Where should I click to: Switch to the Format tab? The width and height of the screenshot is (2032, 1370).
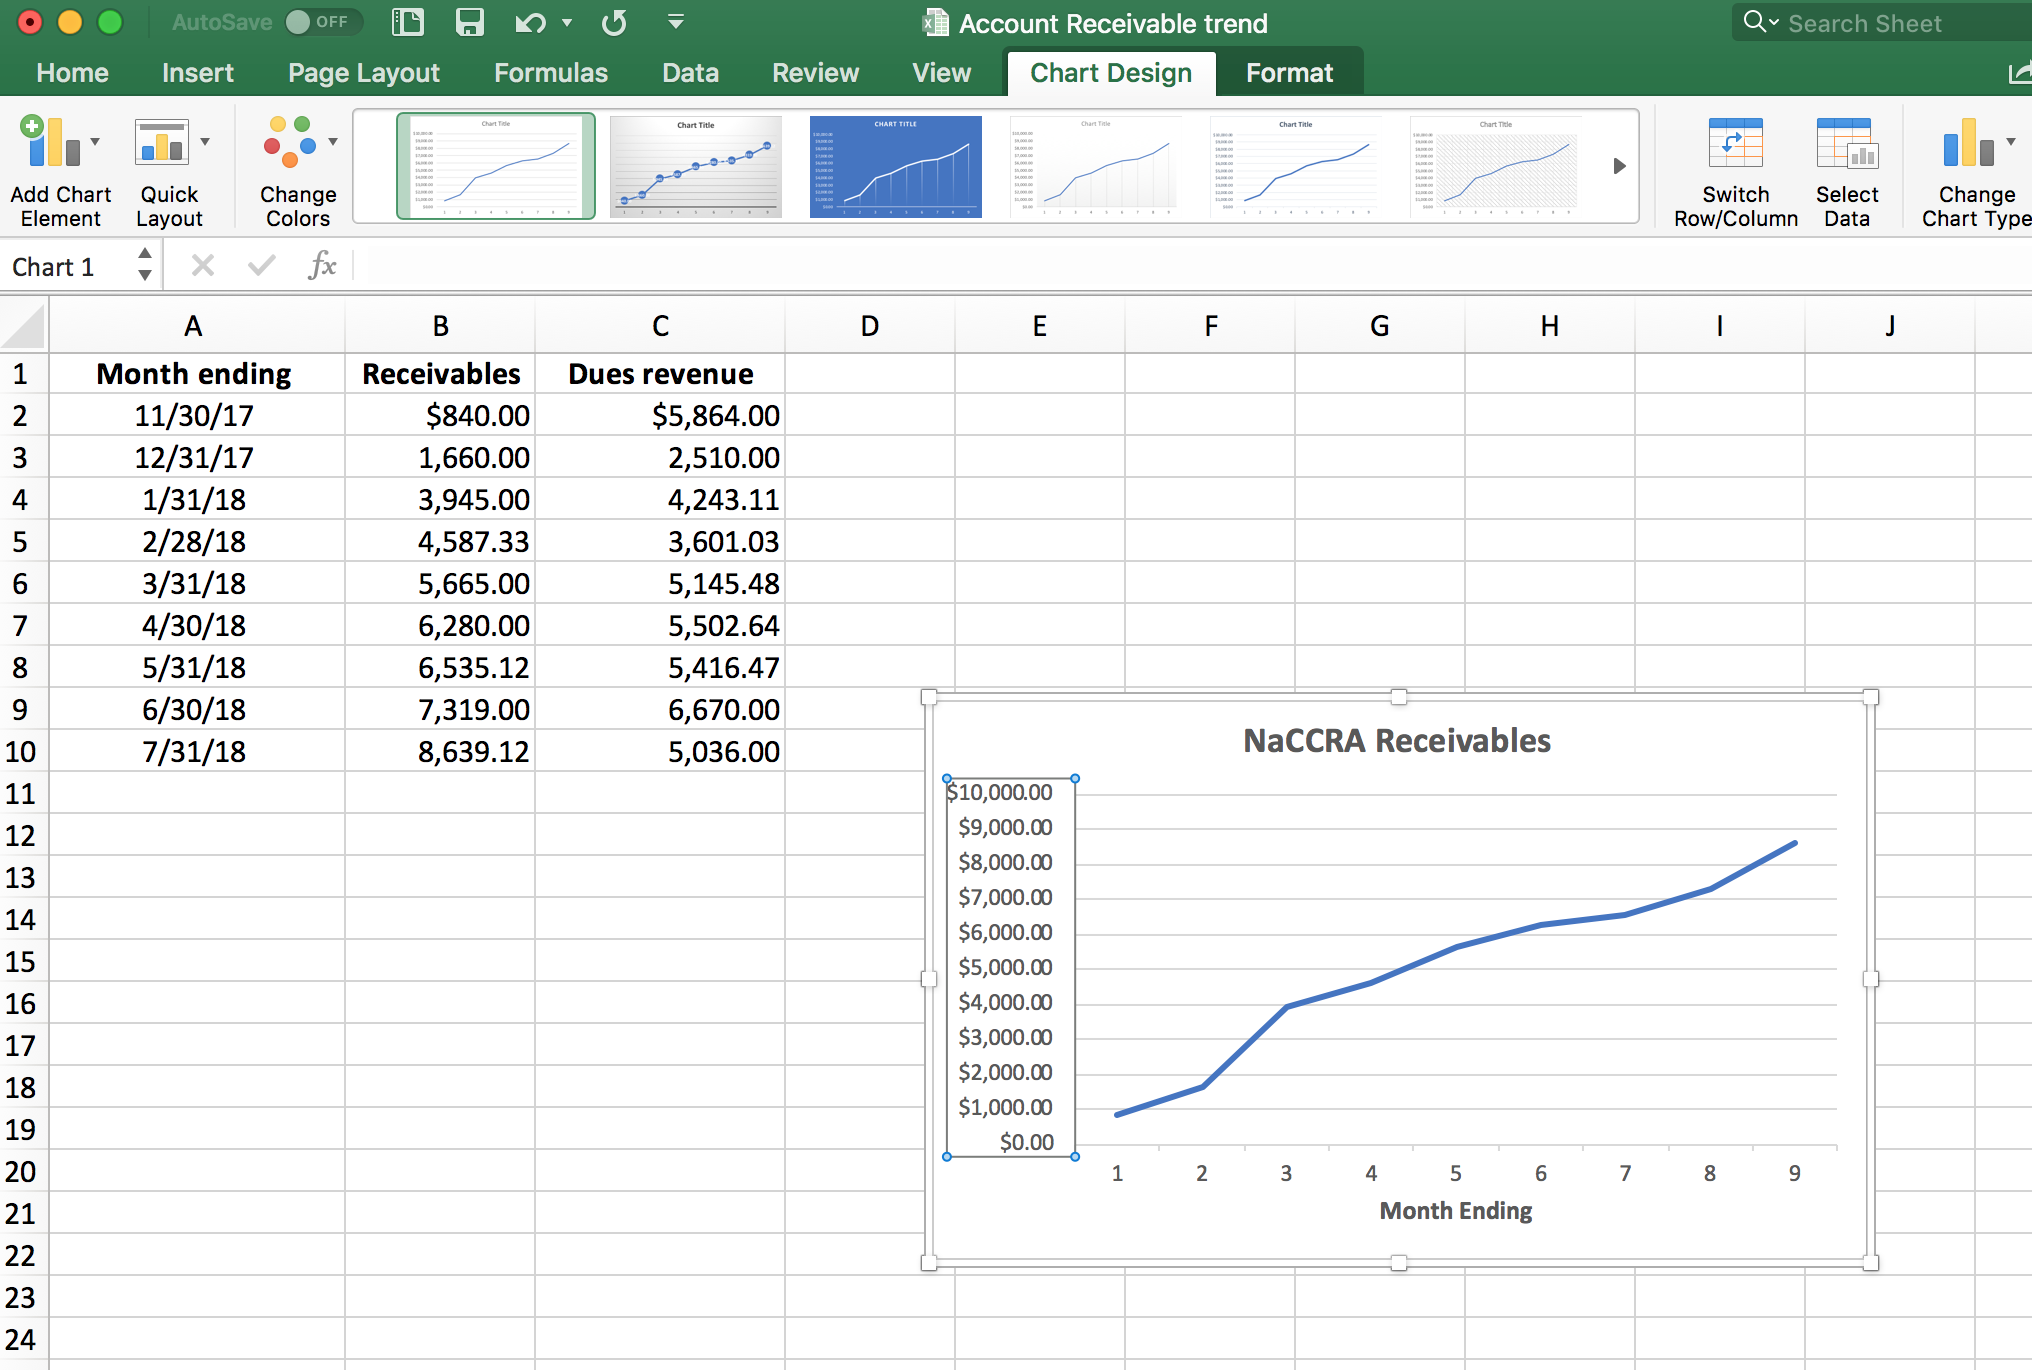click(x=1288, y=73)
